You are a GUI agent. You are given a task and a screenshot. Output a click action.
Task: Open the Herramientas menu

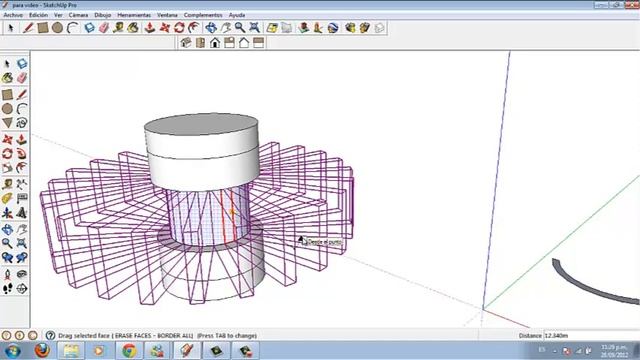pos(134,15)
